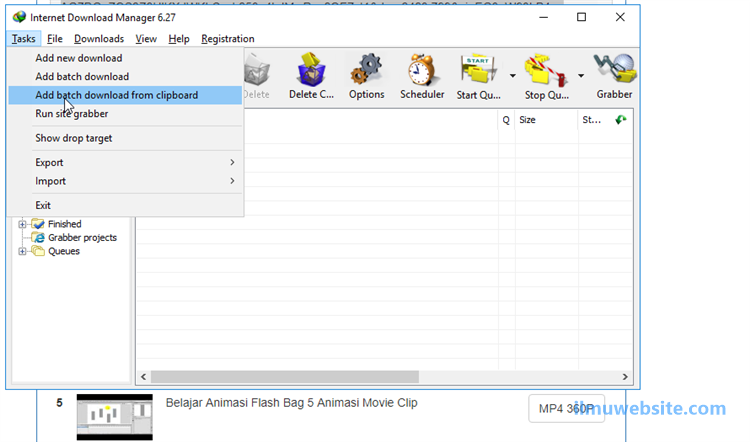Sort by the Q column header
This screenshot has width=750, height=442.
click(506, 120)
